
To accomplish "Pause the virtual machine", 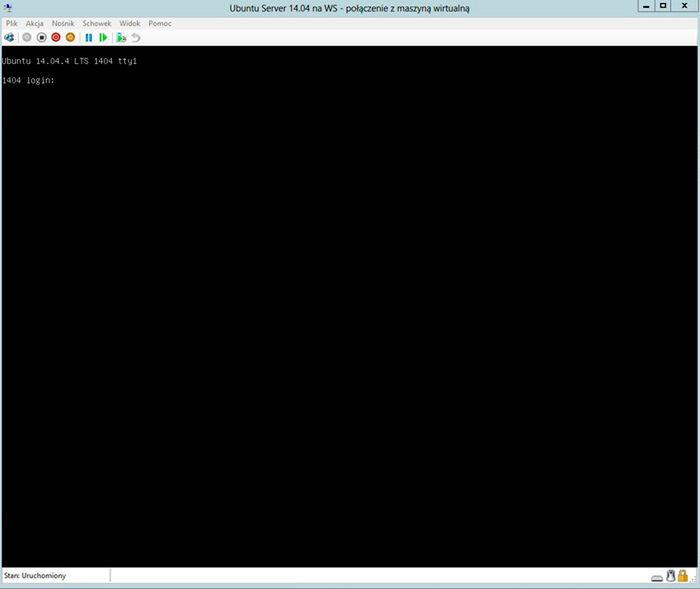I will coord(89,38).
